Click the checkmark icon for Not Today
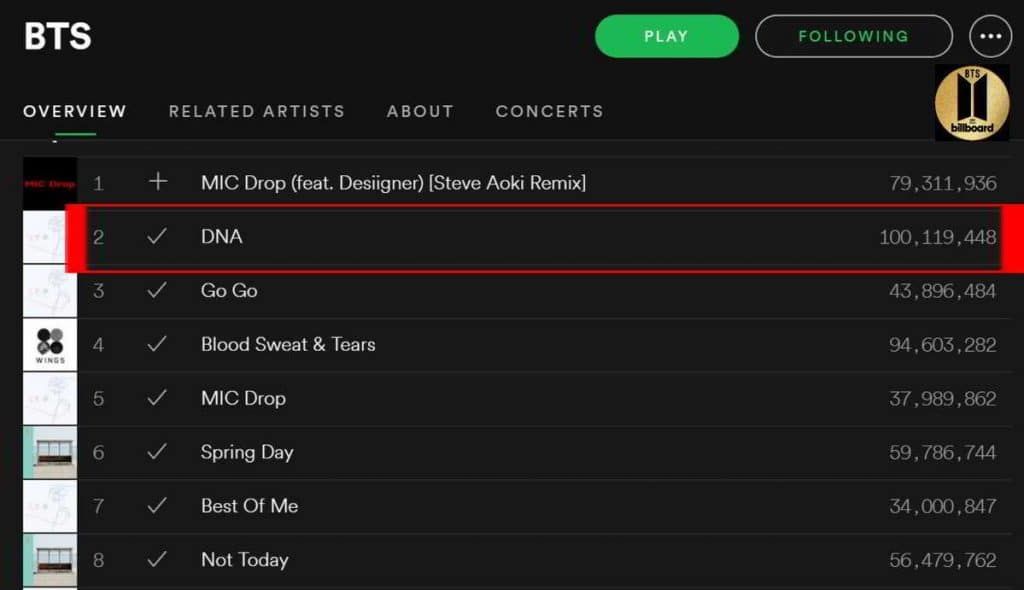The height and width of the screenshot is (590, 1024). pos(157,560)
